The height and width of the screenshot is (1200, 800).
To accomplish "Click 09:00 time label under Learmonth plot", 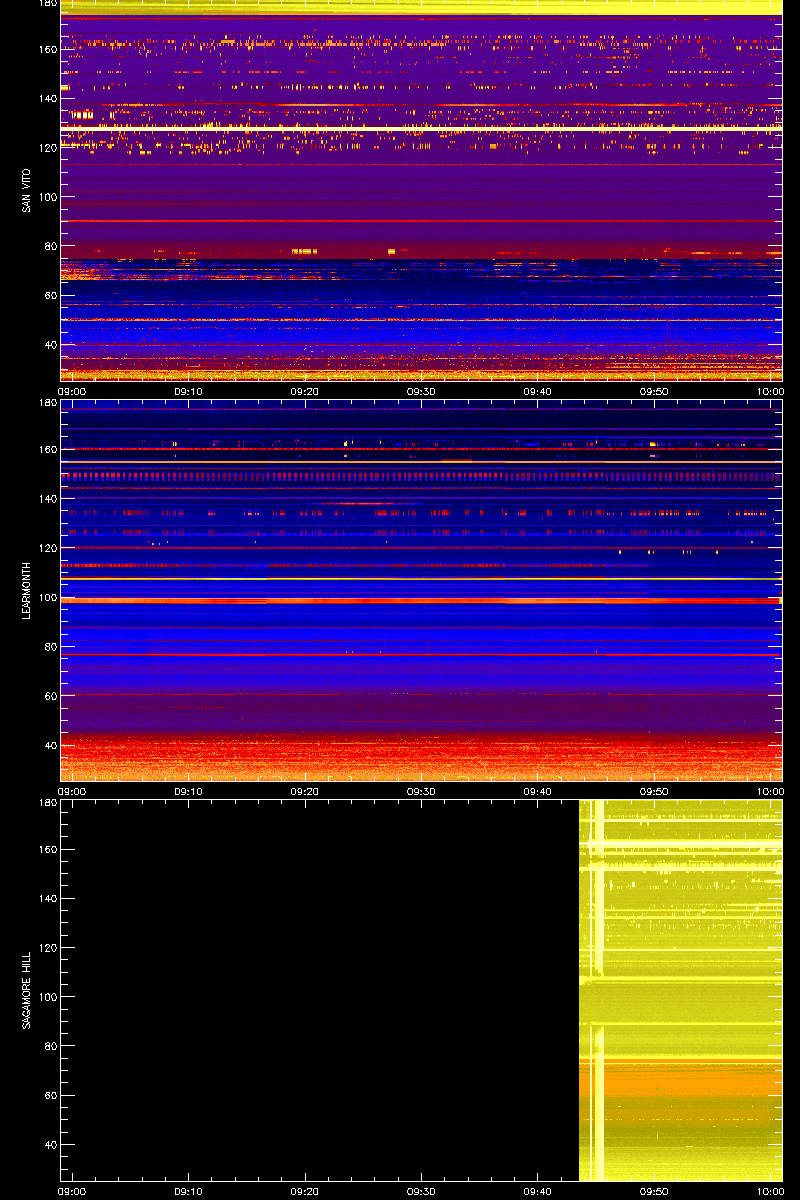I will click(72, 792).
